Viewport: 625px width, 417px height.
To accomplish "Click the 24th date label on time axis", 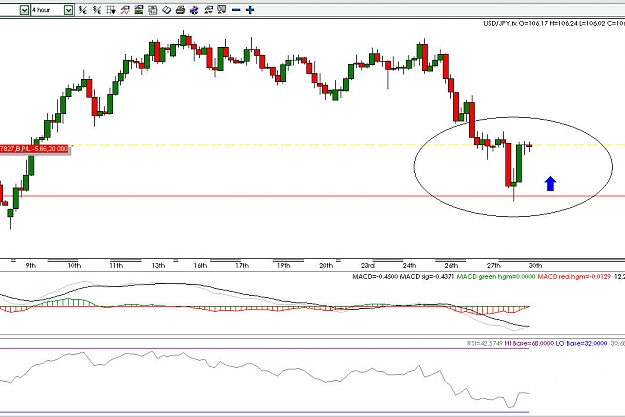I will tap(409, 266).
